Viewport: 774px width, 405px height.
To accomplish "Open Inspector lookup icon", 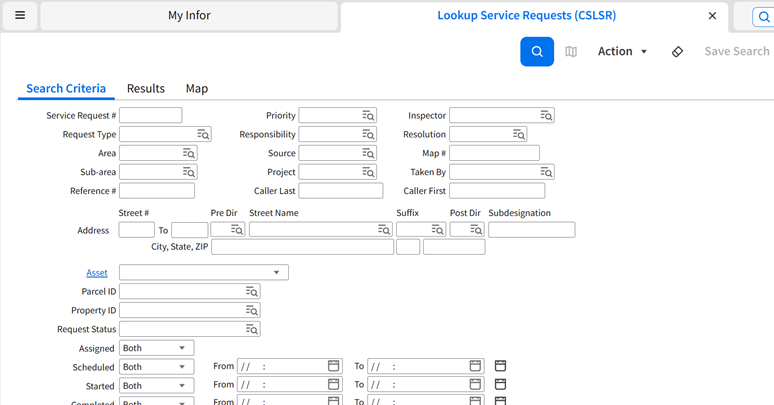I will coord(546,116).
